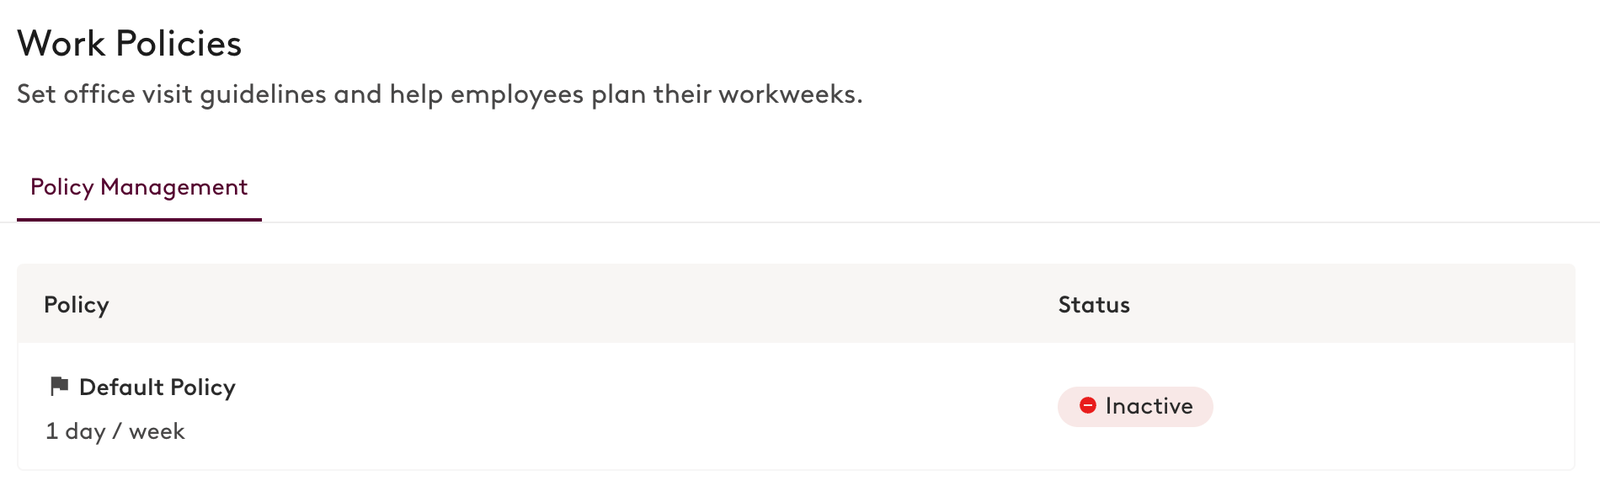The image size is (1600, 497).
Task: Open the Default Policy entry
Action: pyautogui.click(x=157, y=387)
